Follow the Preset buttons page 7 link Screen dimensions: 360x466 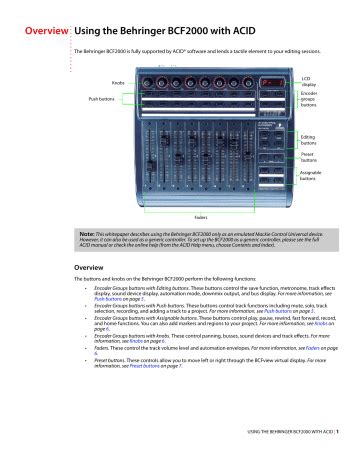click(144, 366)
